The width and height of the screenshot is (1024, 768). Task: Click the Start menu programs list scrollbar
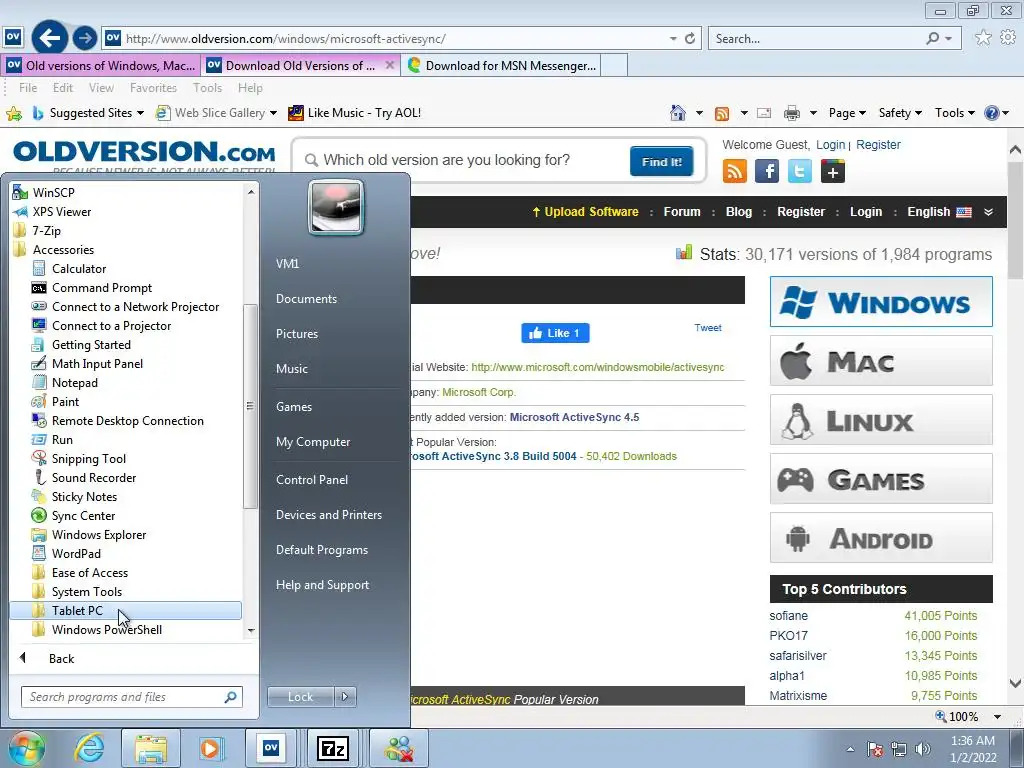[250, 406]
